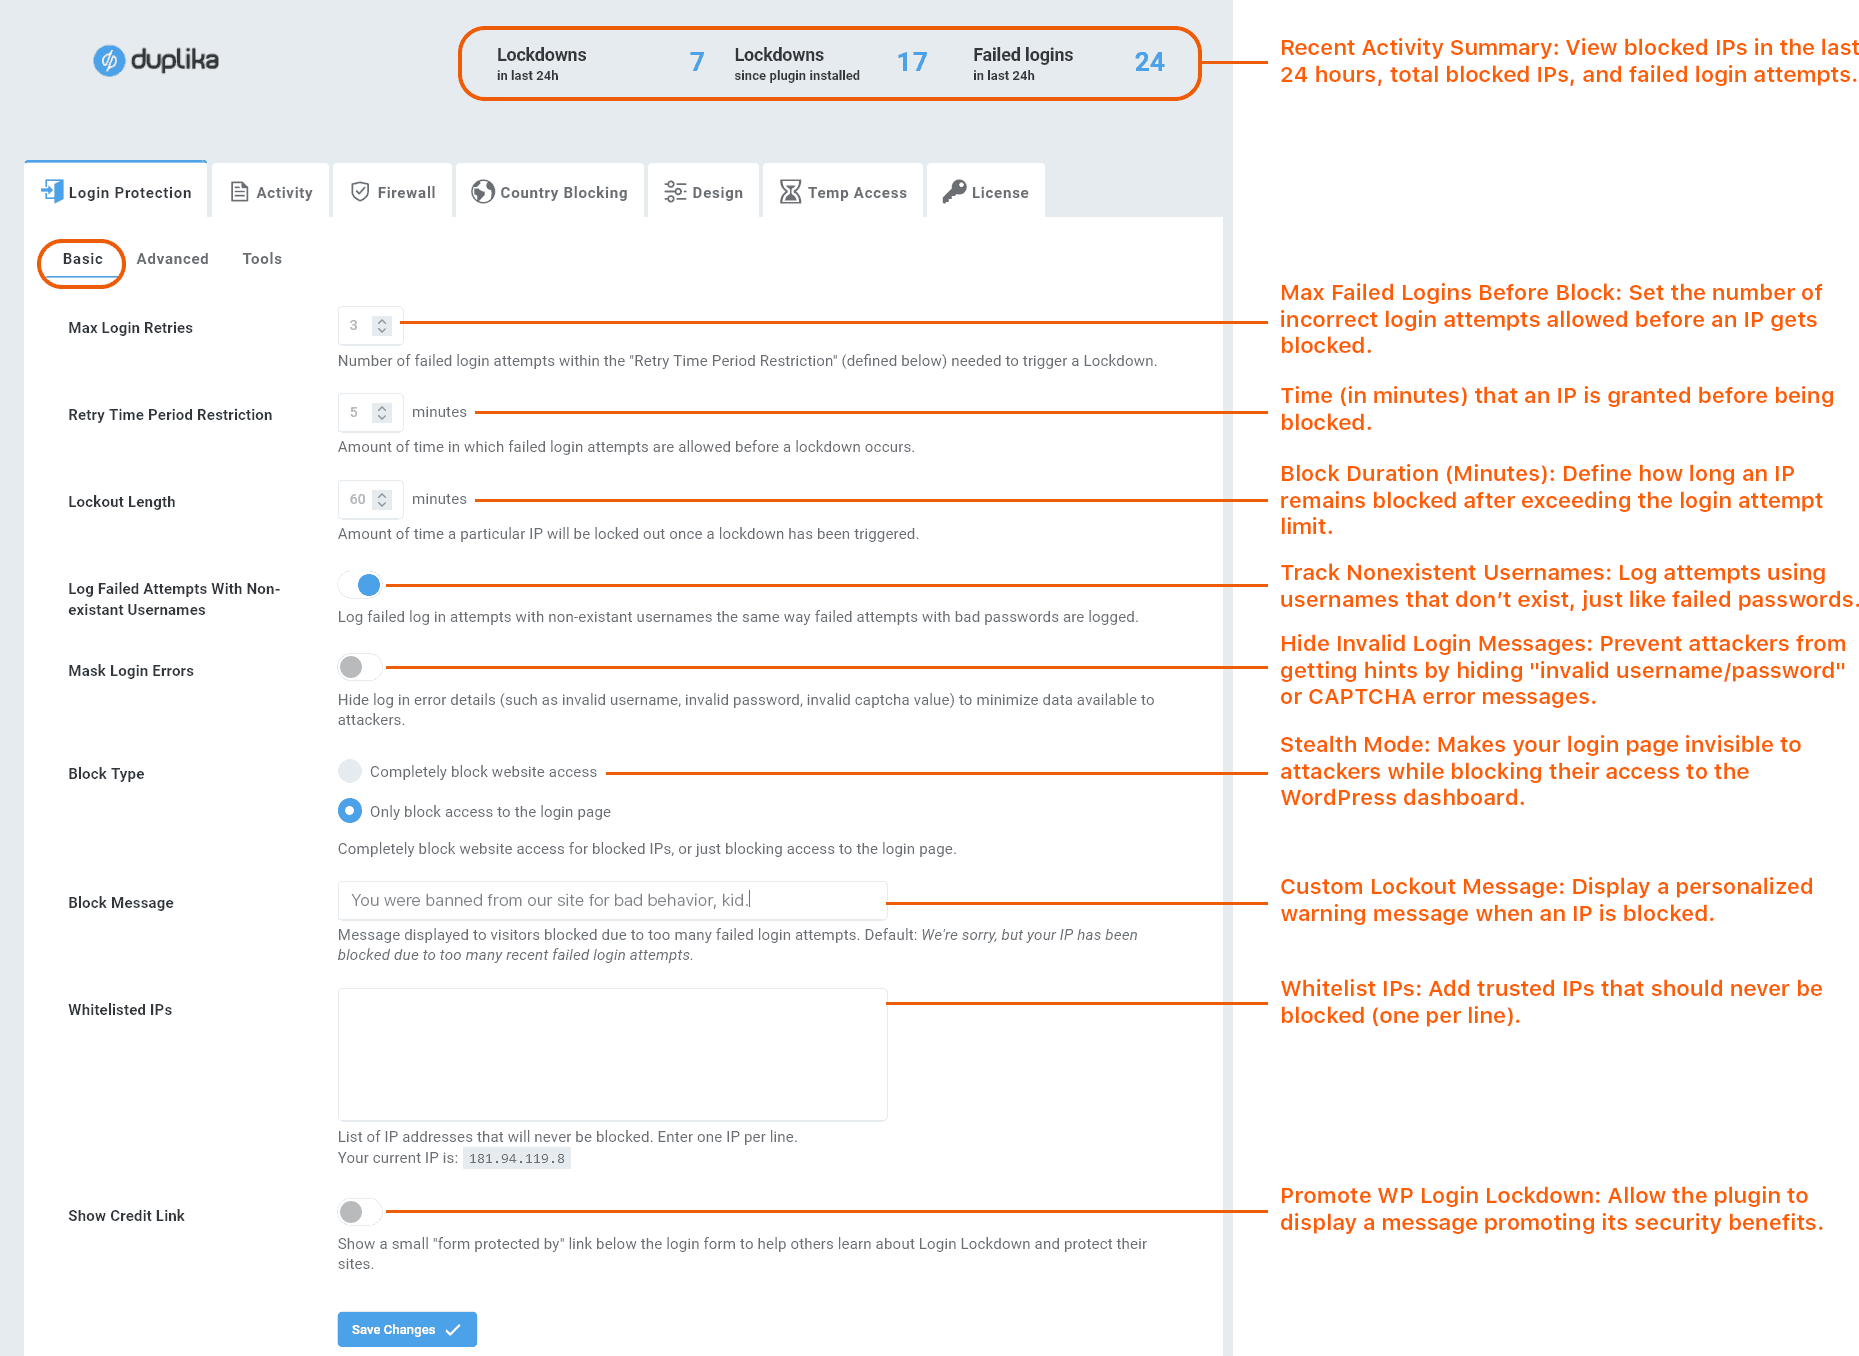
Task: Open Temp Access using the hourglass icon
Action: tap(789, 191)
